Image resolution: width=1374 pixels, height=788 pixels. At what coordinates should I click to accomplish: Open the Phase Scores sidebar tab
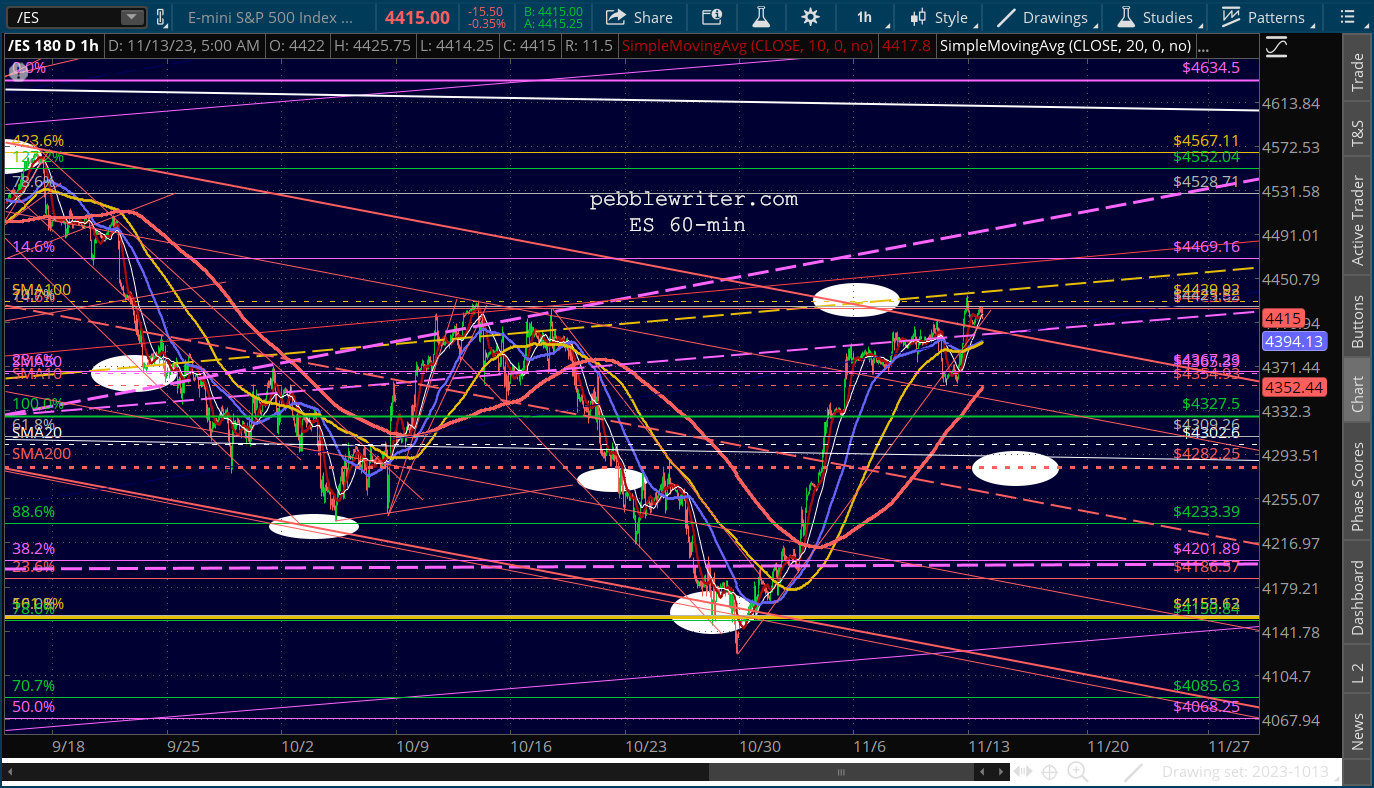[x=1357, y=487]
